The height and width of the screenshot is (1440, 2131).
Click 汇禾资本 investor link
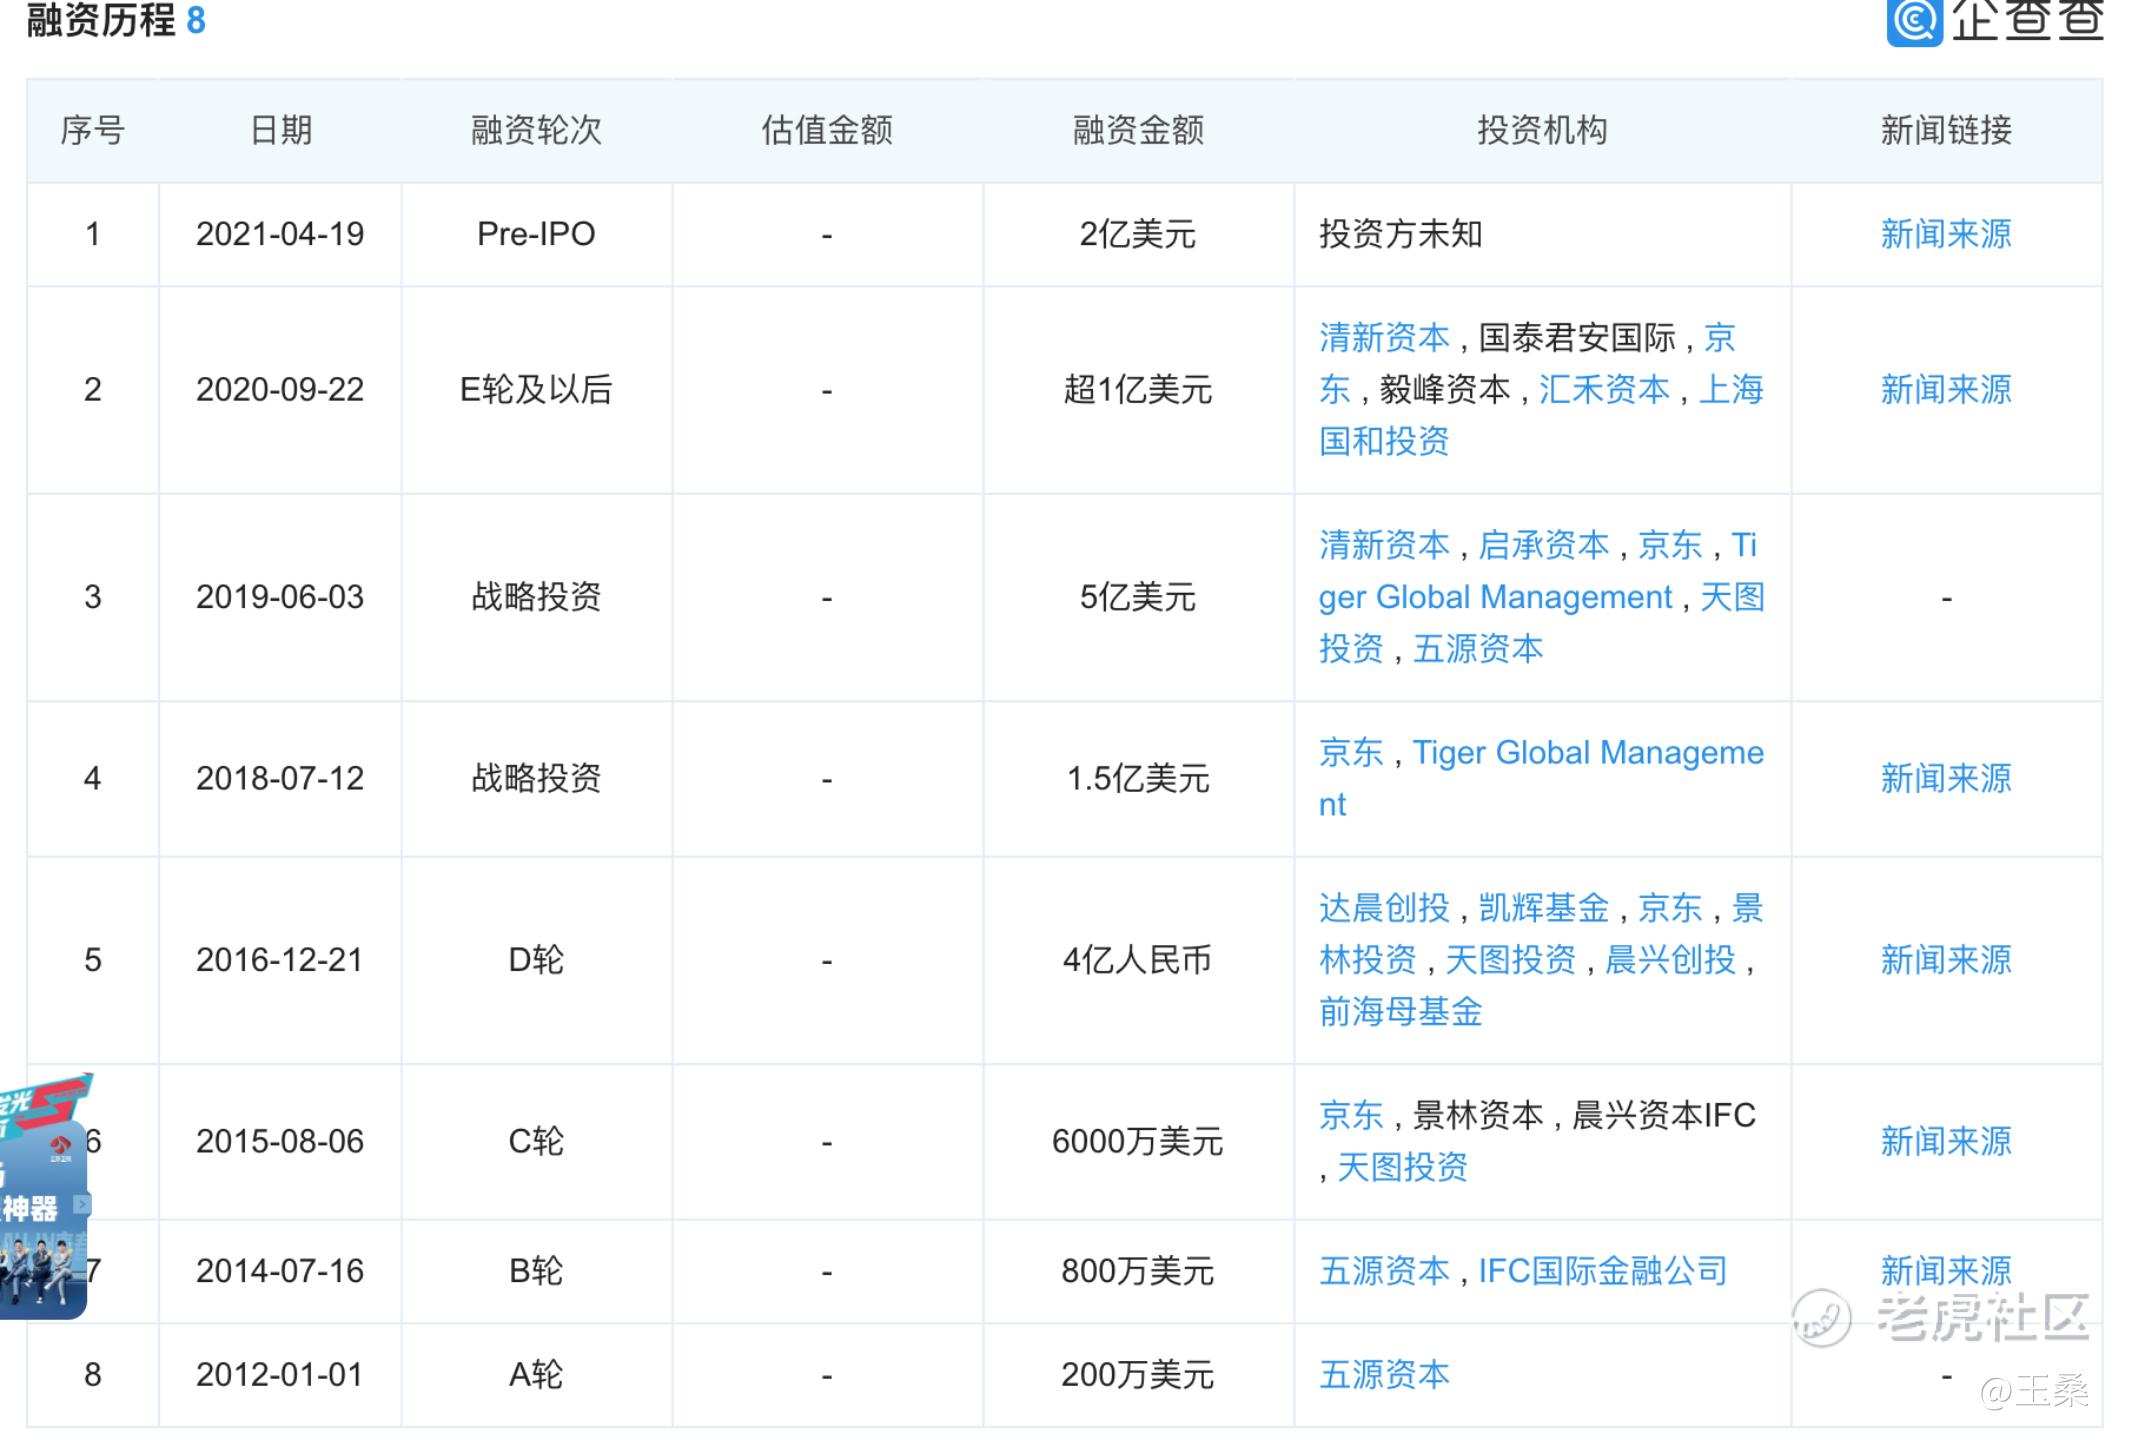[1604, 389]
